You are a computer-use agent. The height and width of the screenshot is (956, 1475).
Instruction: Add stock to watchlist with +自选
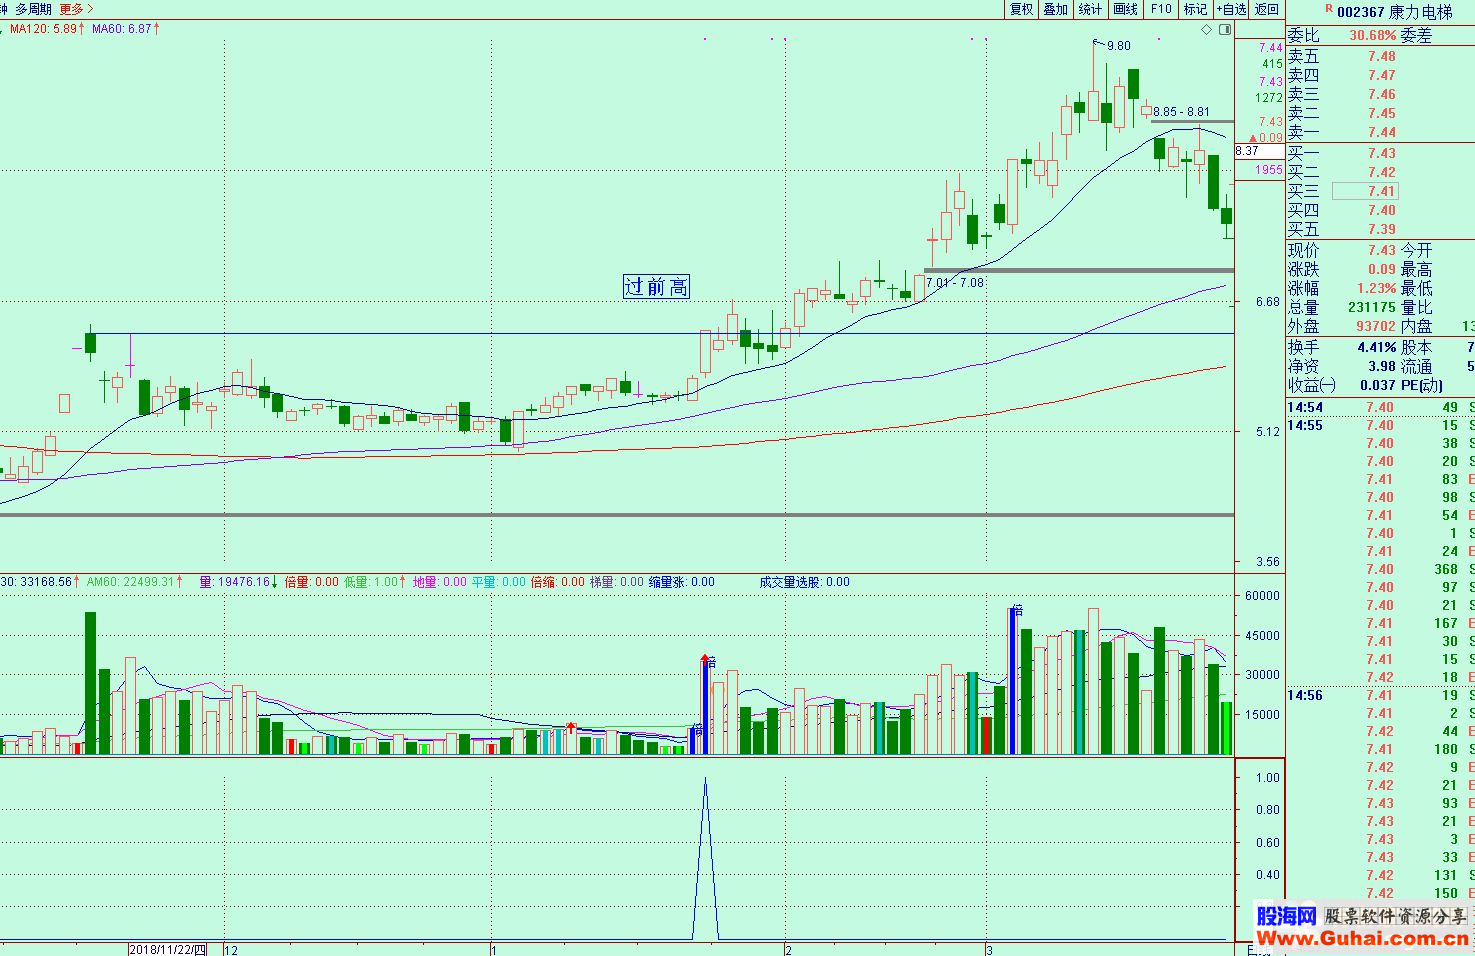click(x=1232, y=9)
